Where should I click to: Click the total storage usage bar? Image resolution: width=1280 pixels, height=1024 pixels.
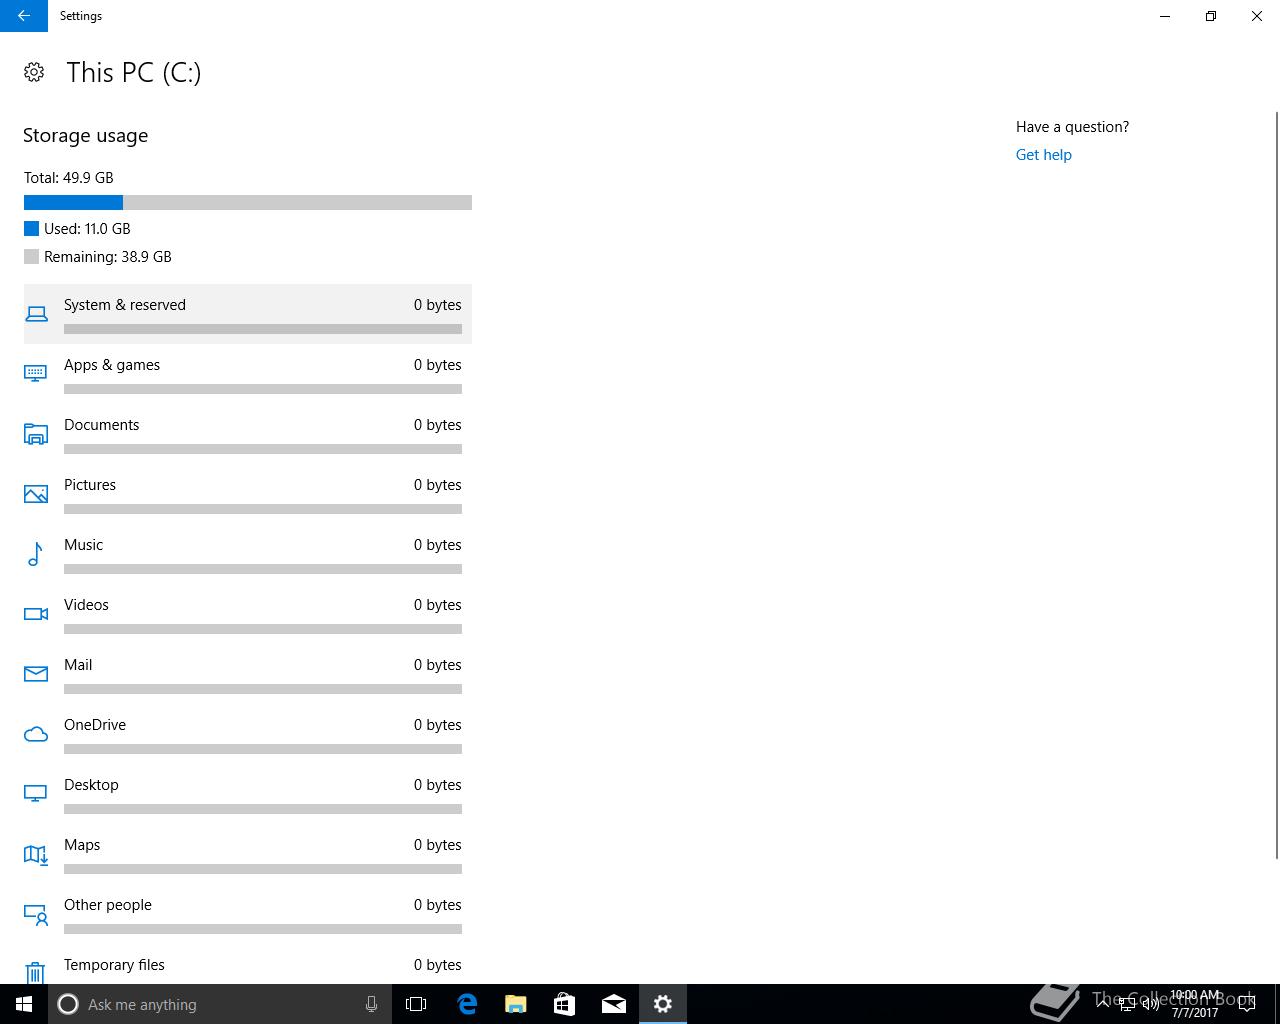[x=248, y=202]
